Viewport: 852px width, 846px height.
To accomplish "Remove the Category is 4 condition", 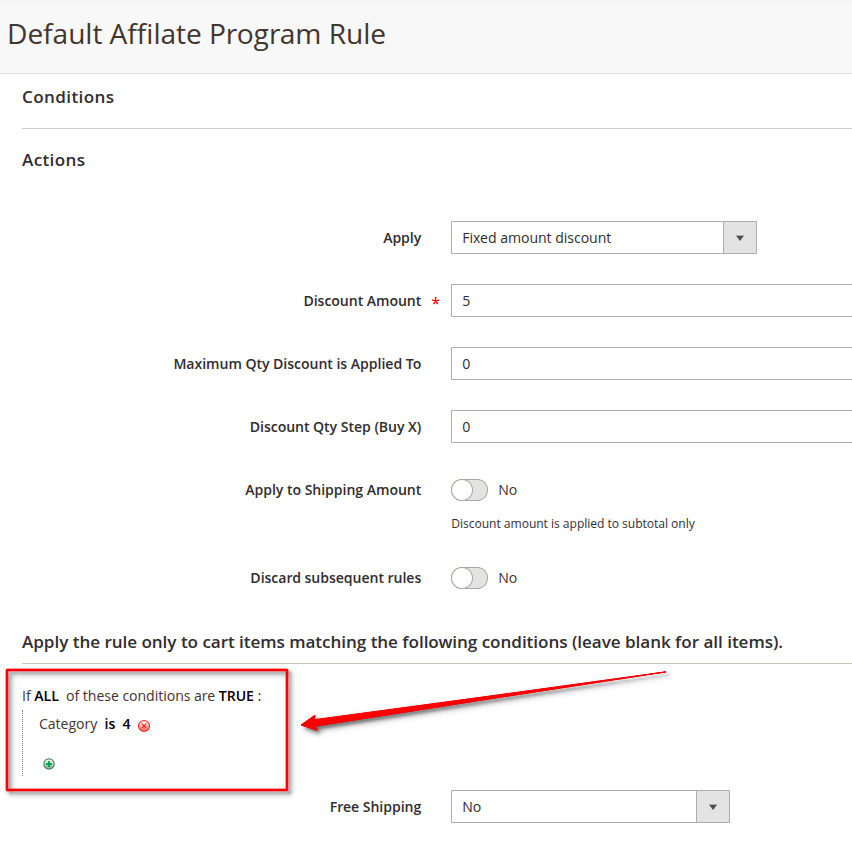I will 144,726.
